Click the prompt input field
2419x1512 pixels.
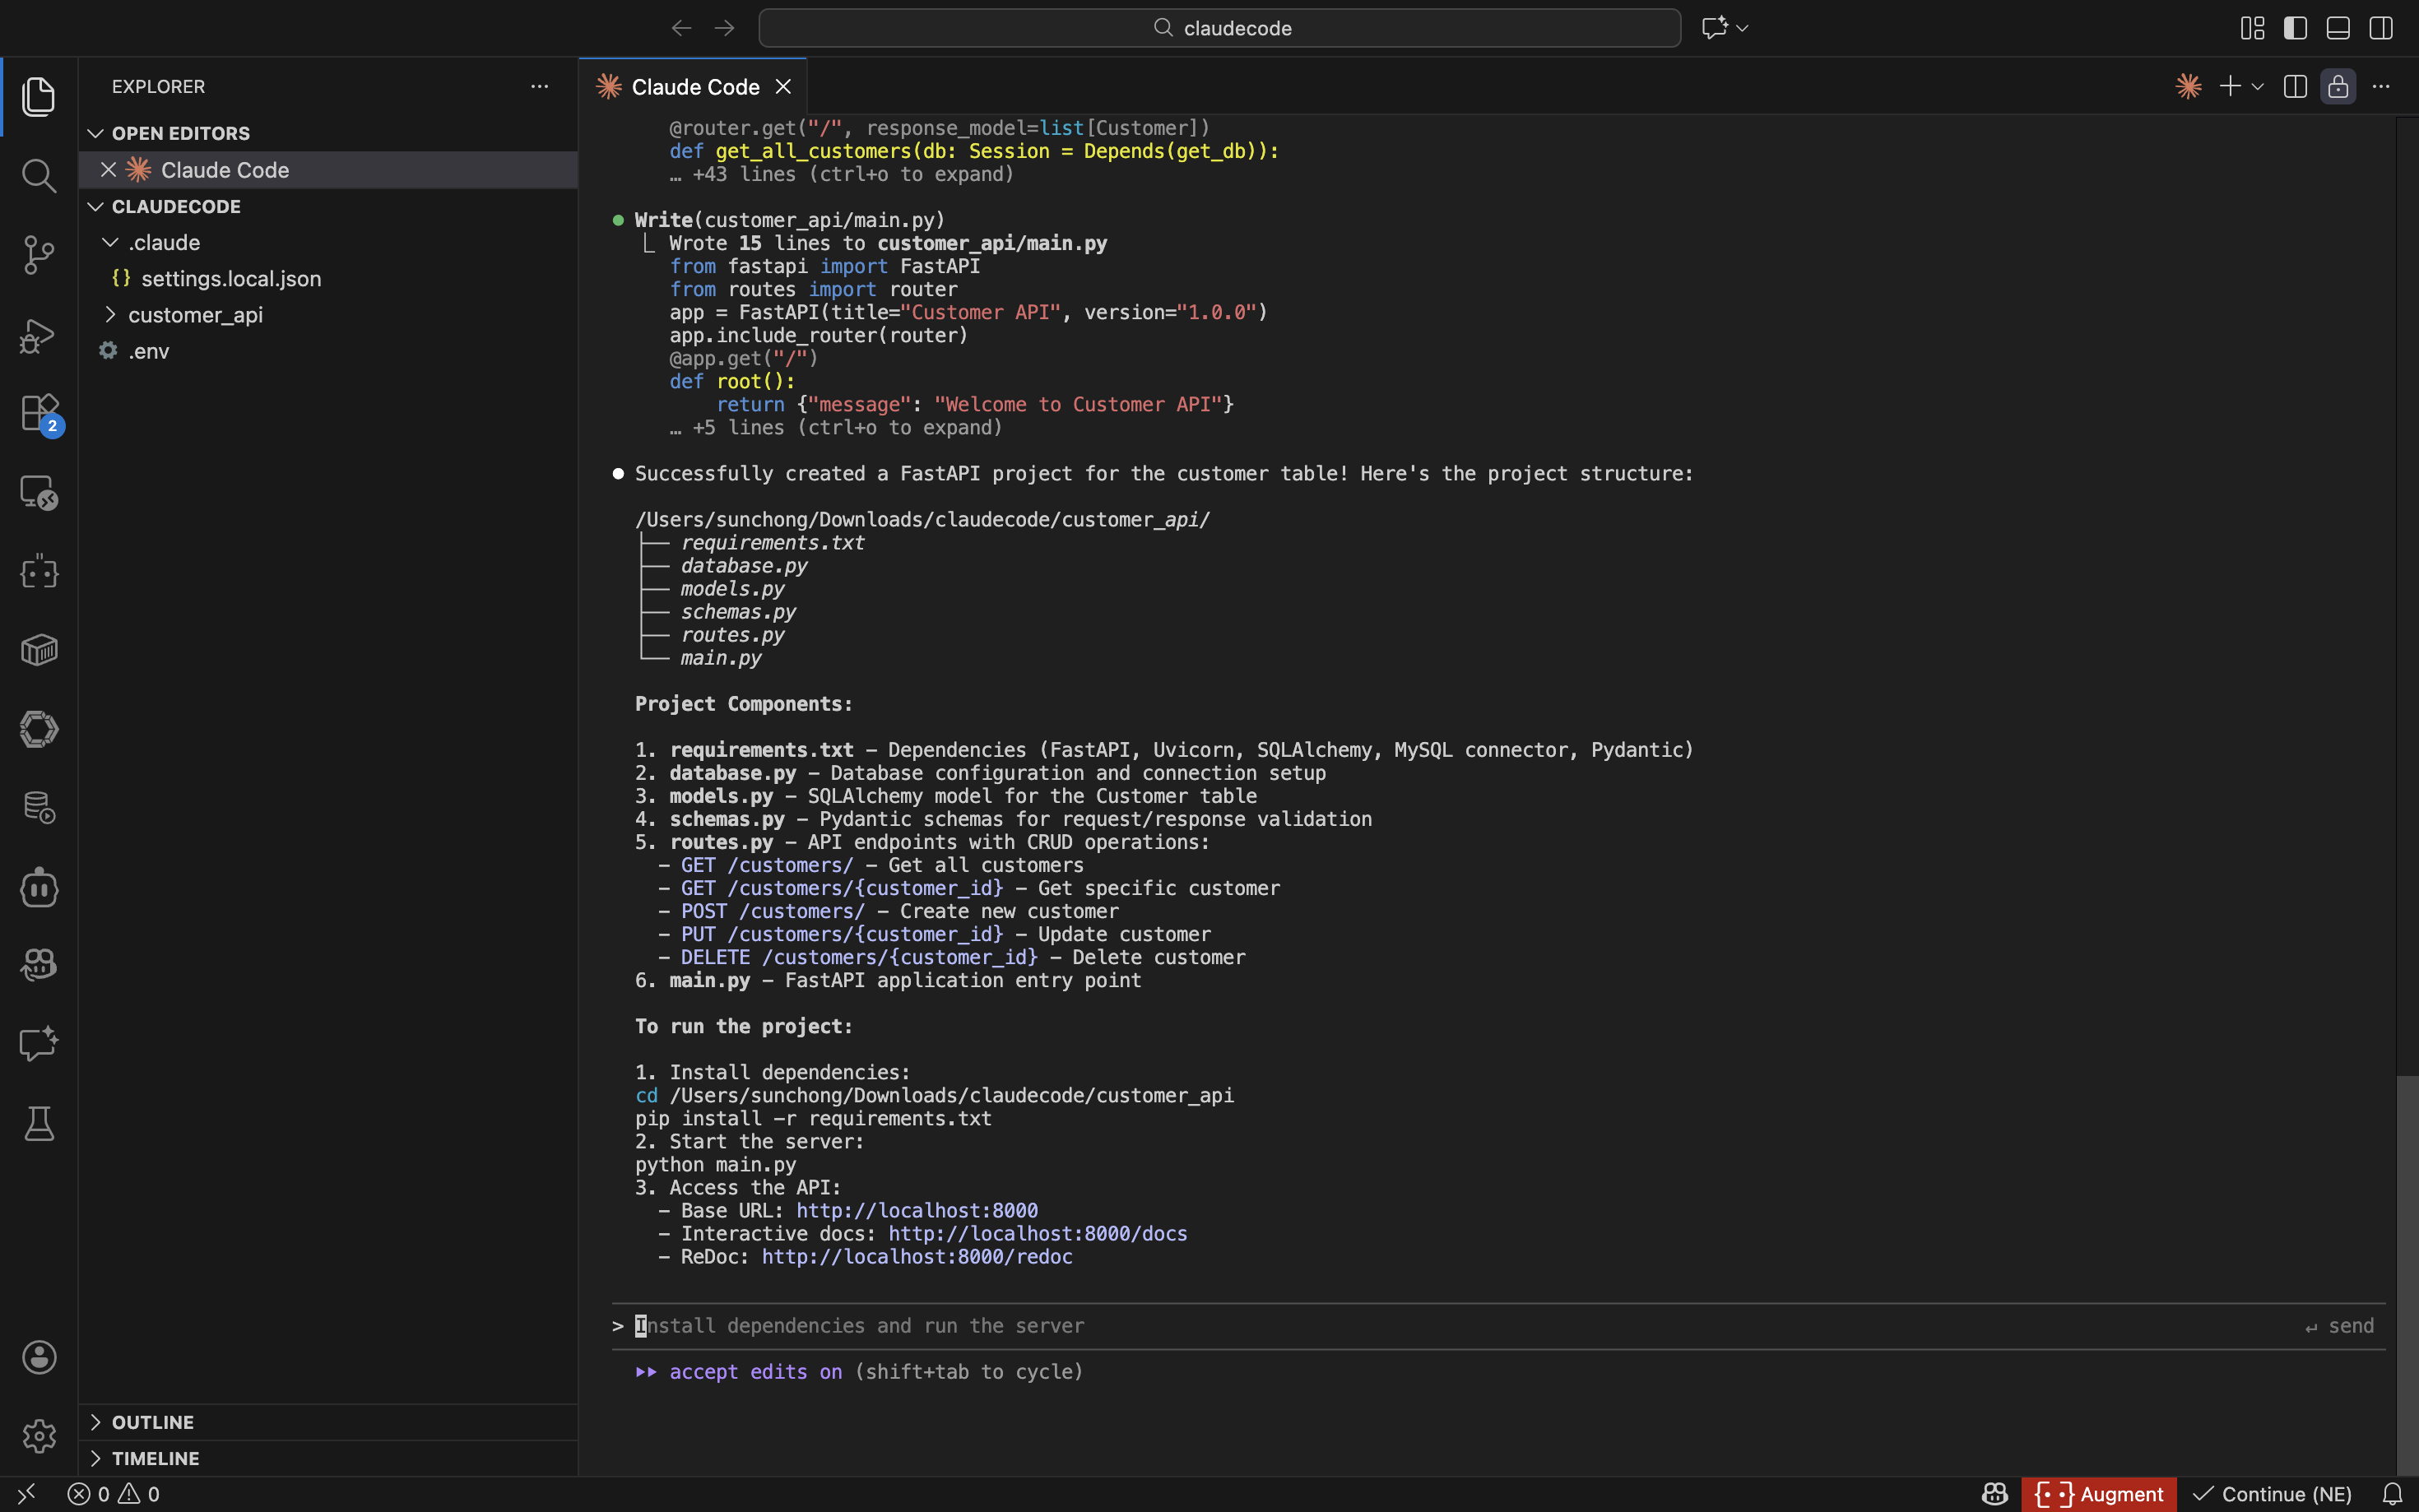(1400, 1326)
